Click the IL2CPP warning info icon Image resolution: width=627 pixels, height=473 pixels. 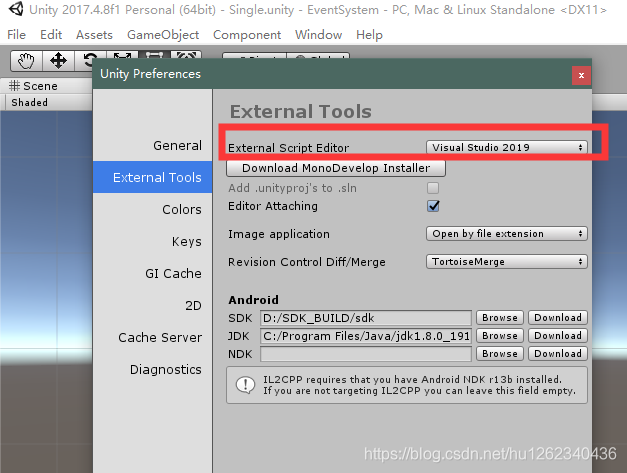(245, 385)
